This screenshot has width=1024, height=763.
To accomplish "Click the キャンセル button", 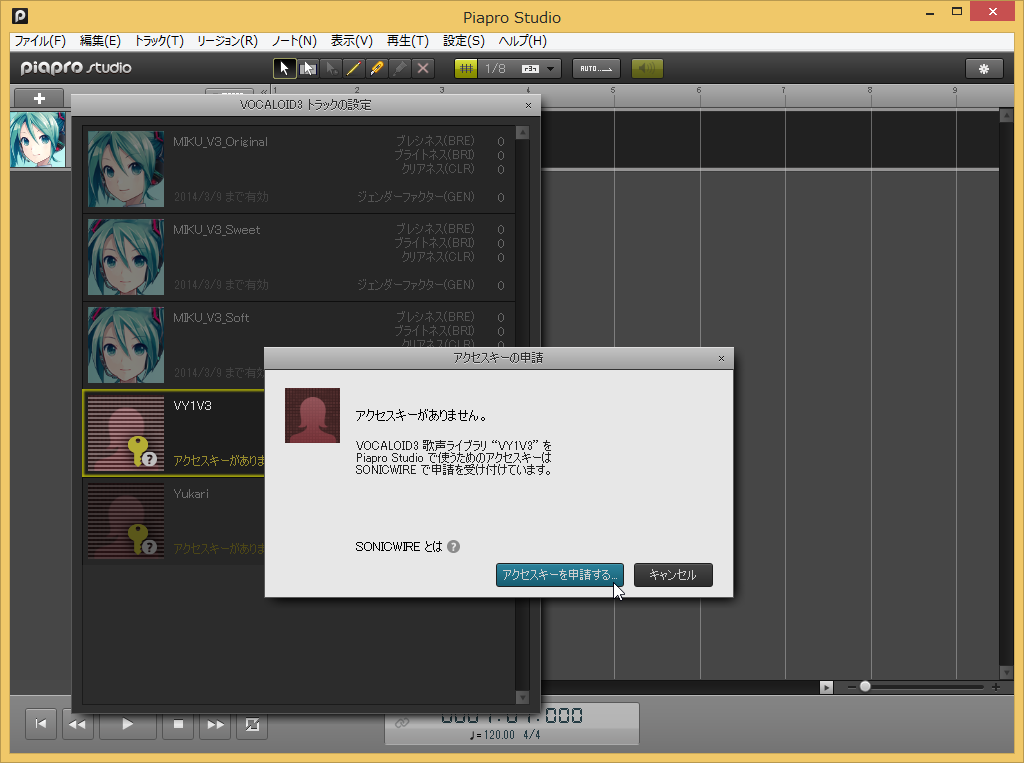I will (673, 575).
